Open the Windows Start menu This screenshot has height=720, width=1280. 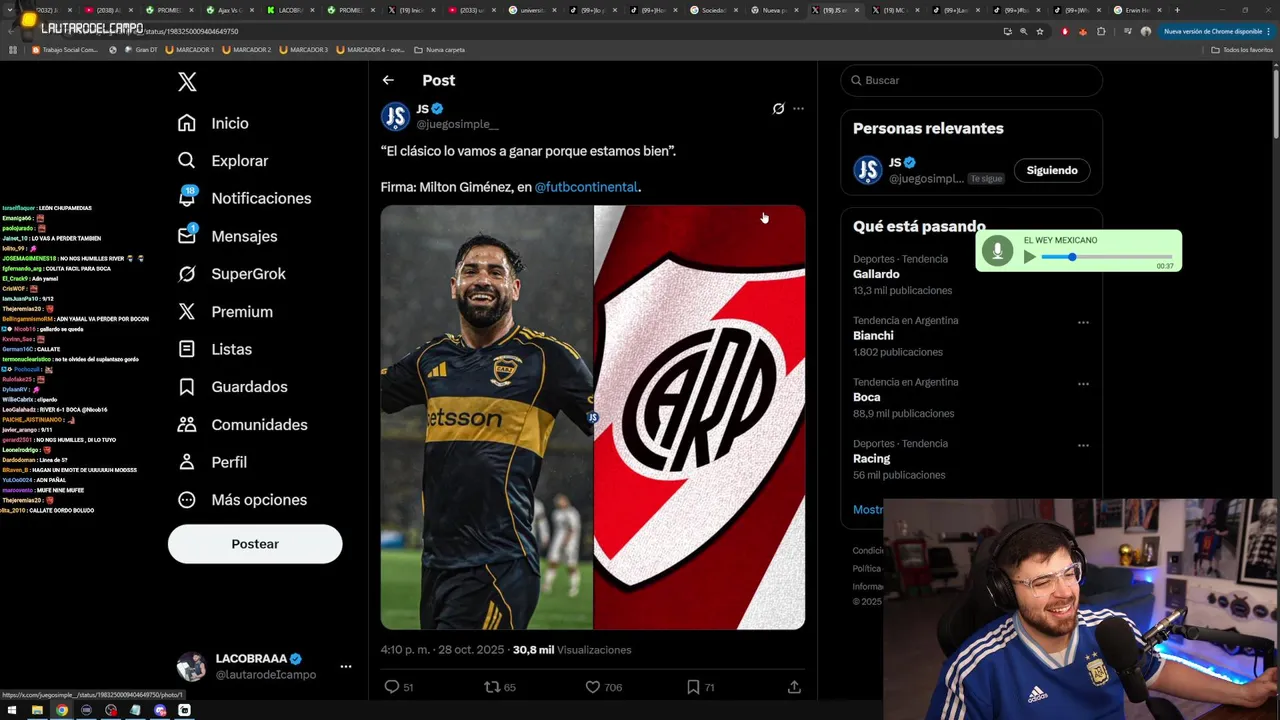coord(12,710)
